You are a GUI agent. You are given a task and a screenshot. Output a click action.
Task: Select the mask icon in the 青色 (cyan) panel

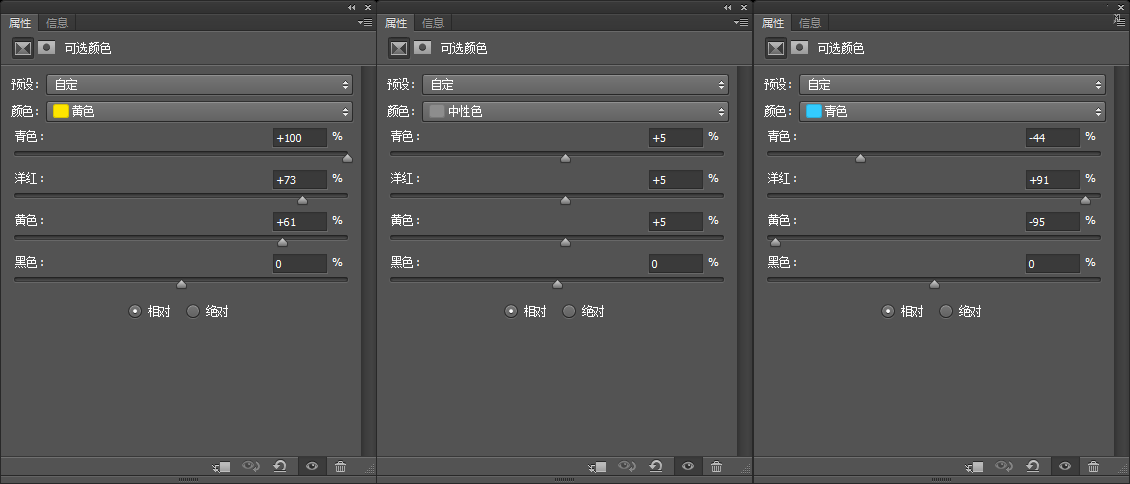point(799,47)
